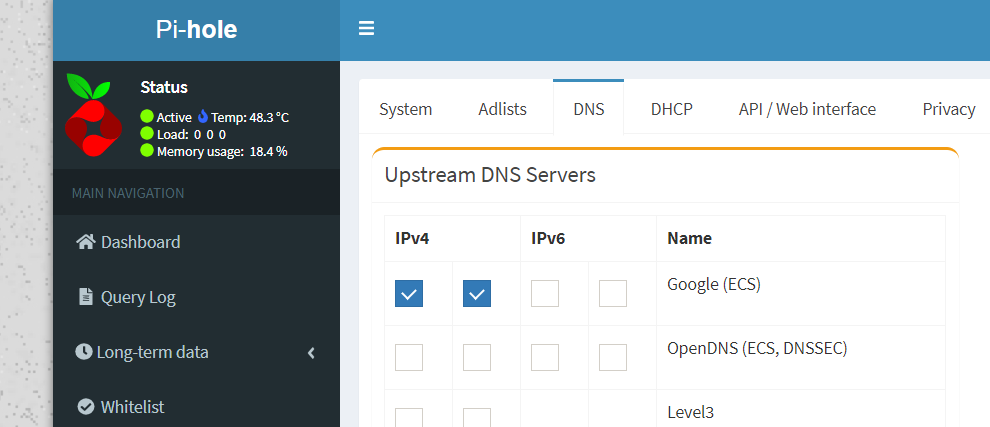Click the MAIN NAVIGATION label
This screenshot has height=427, width=990.
128,193
